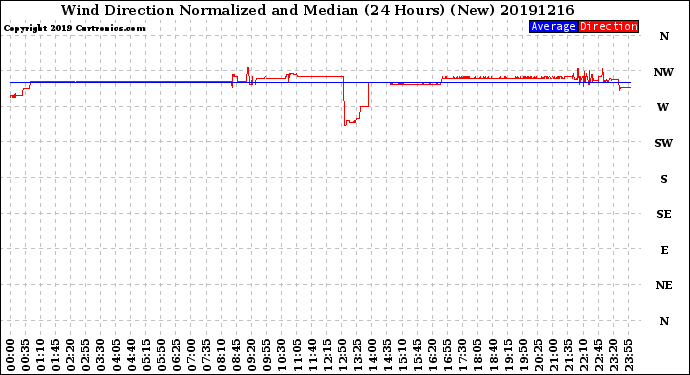Click the "16:20" time axis label
Viewport: 690px width, 375px height.
(x=433, y=355)
